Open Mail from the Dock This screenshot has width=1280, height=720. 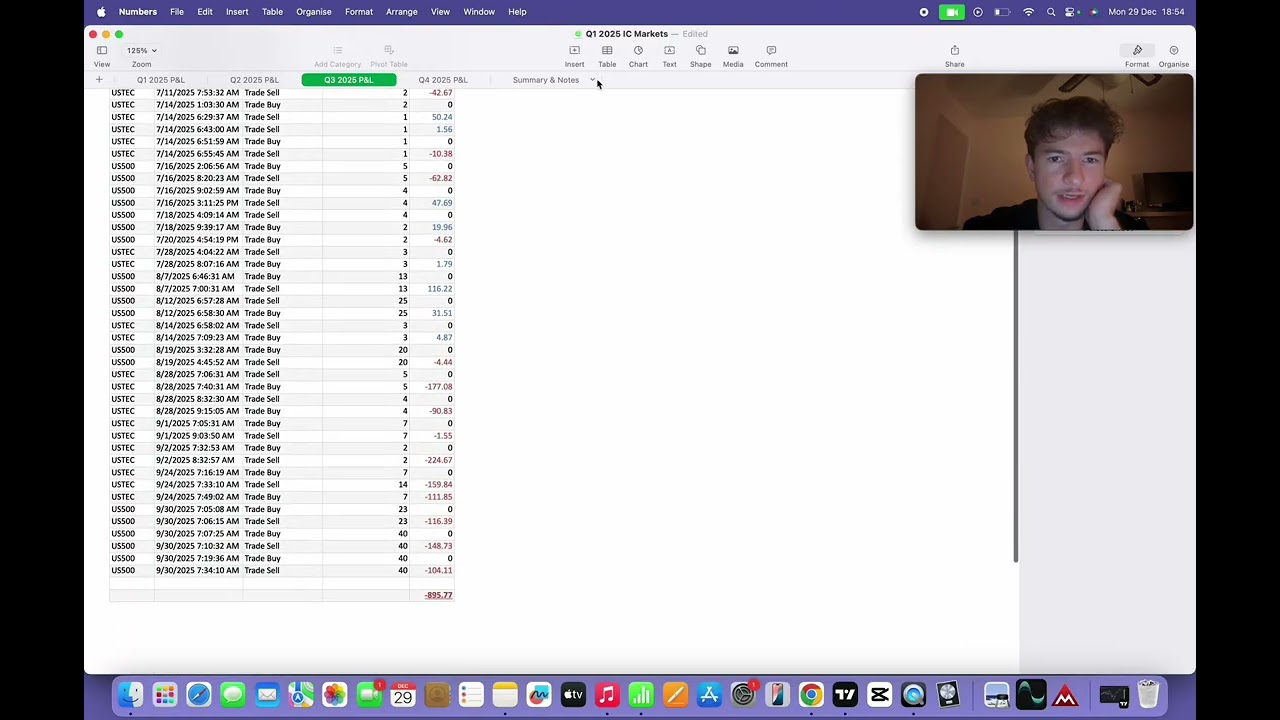[267, 694]
